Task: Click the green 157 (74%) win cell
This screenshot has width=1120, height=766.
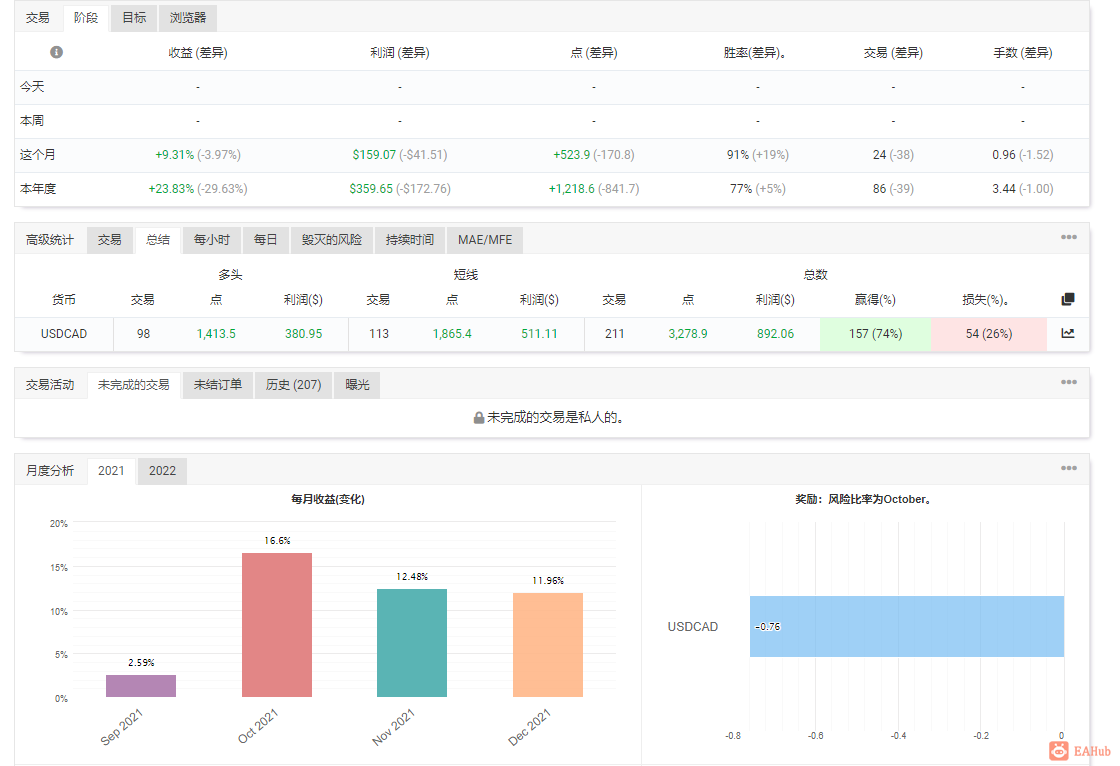Action: pyautogui.click(x=876, y=334)
